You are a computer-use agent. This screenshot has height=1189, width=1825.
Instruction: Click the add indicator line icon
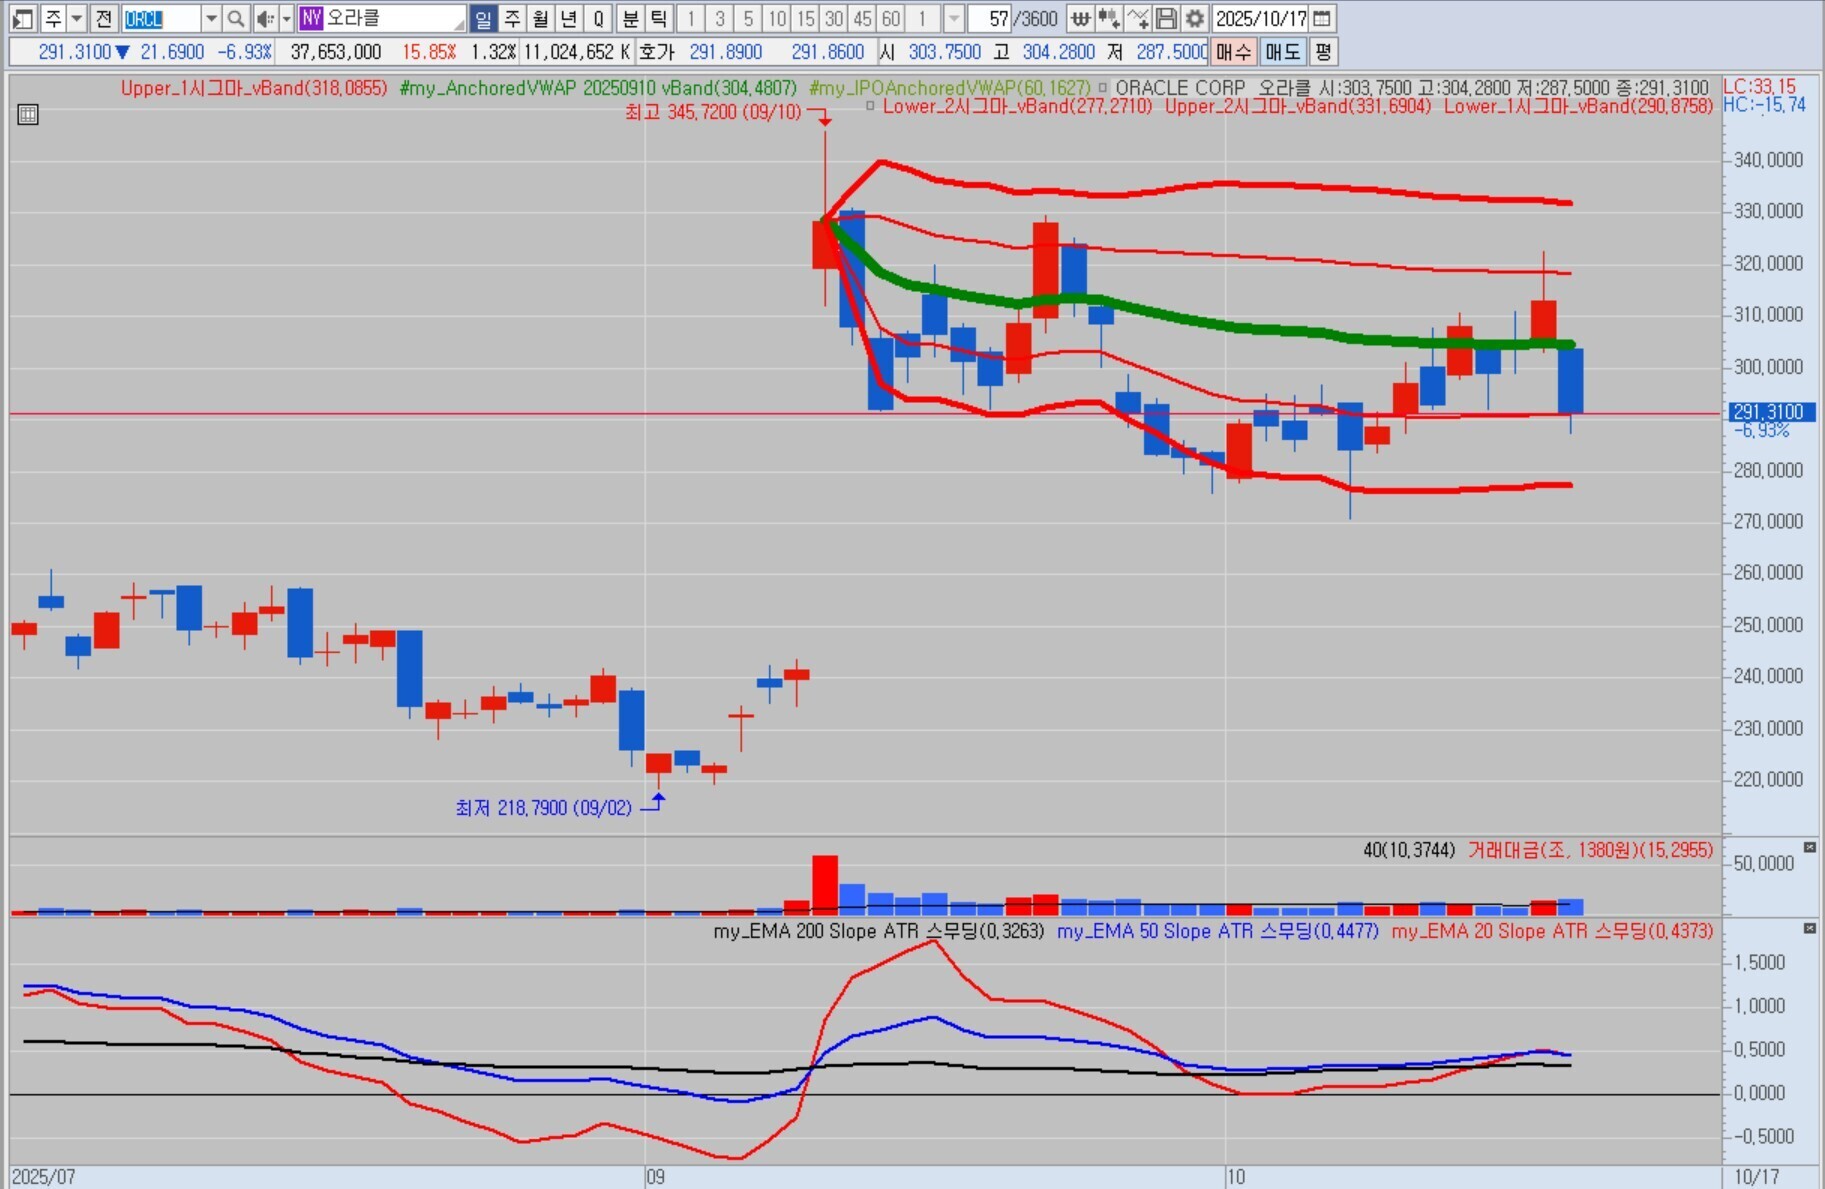click(x=1138, y=18)
